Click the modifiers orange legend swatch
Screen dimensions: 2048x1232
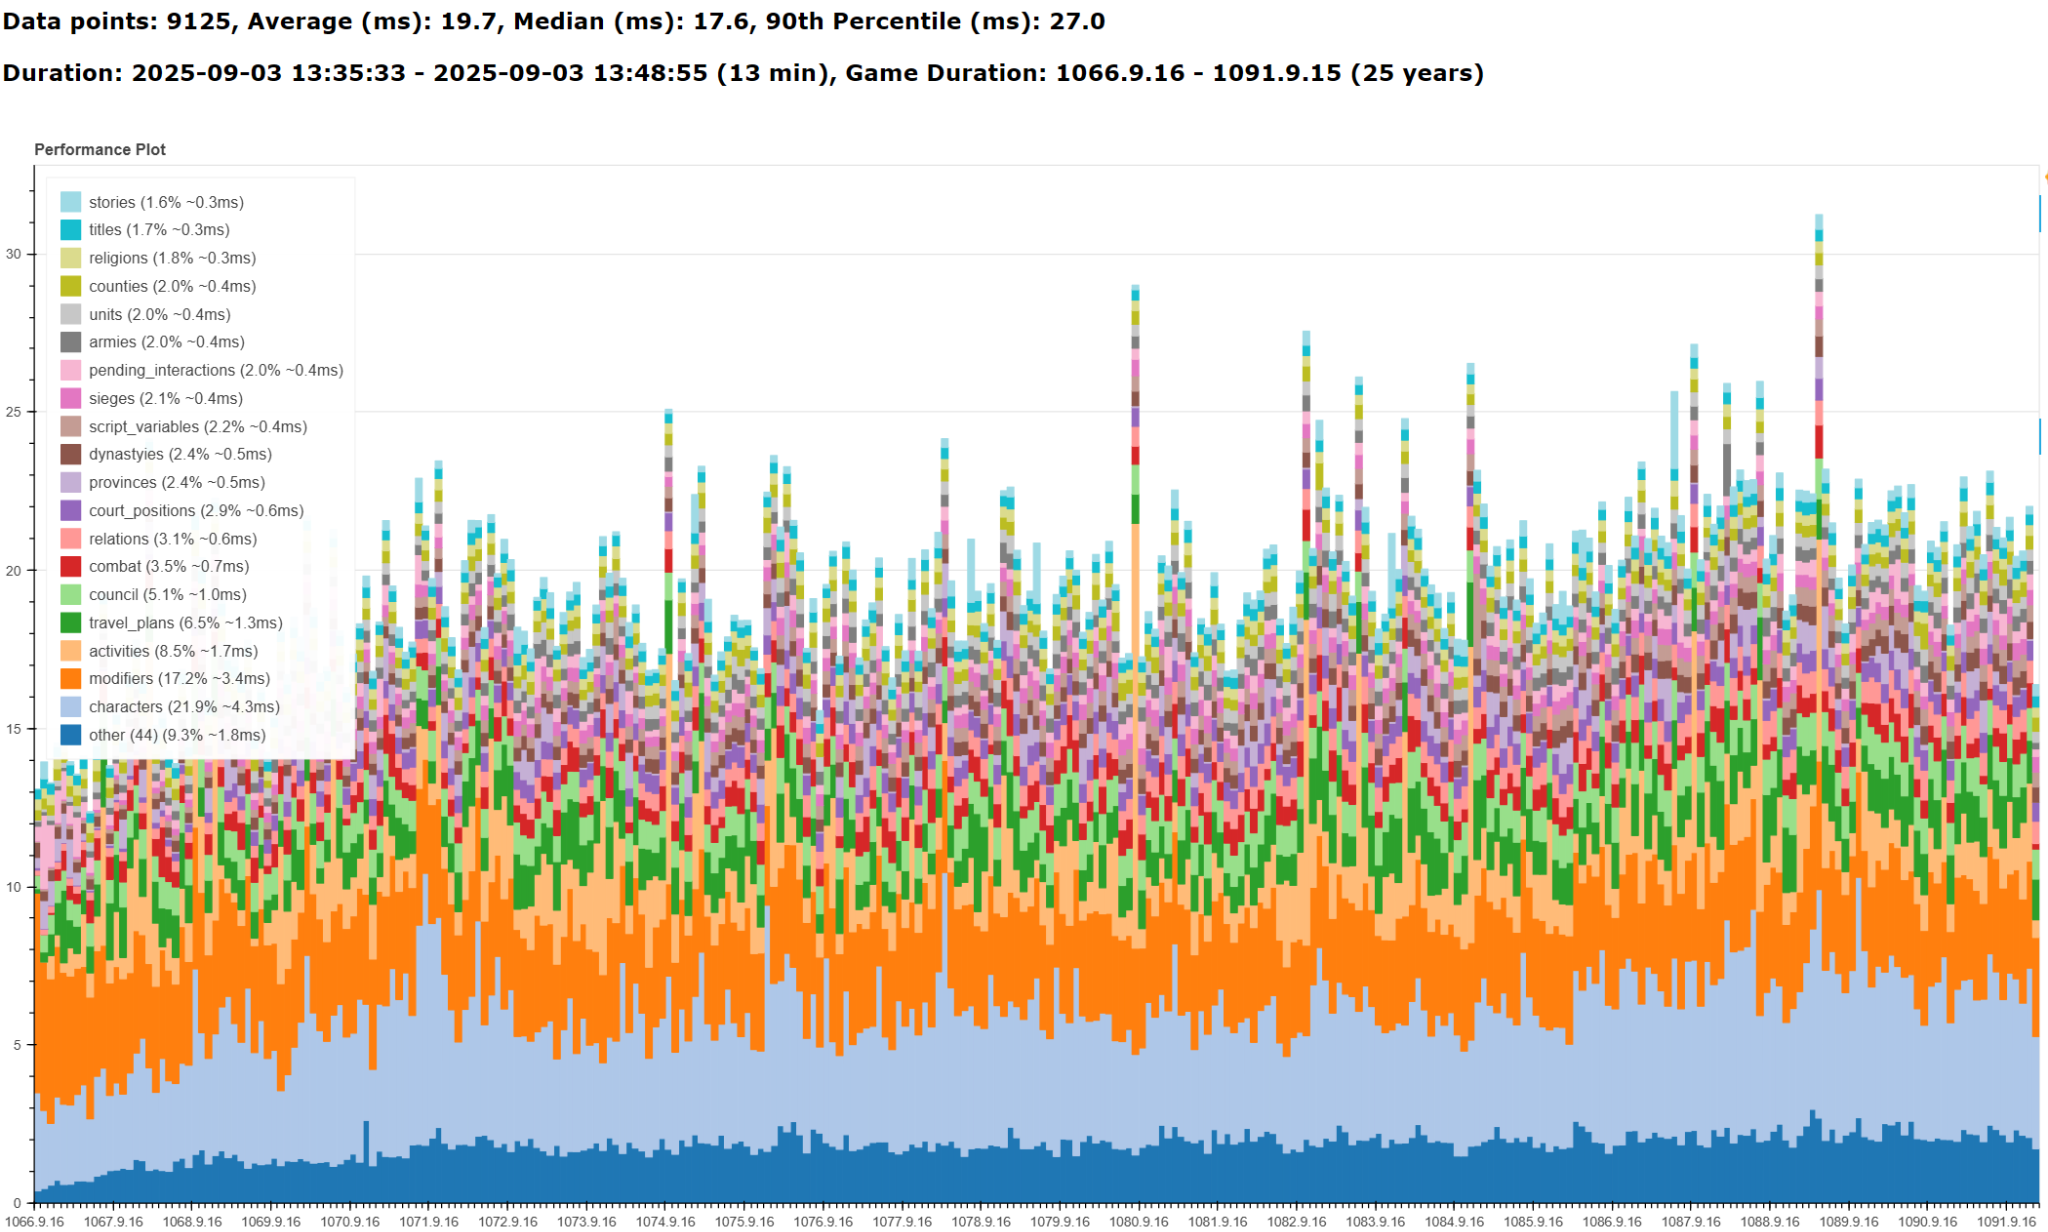coord(70,679)
